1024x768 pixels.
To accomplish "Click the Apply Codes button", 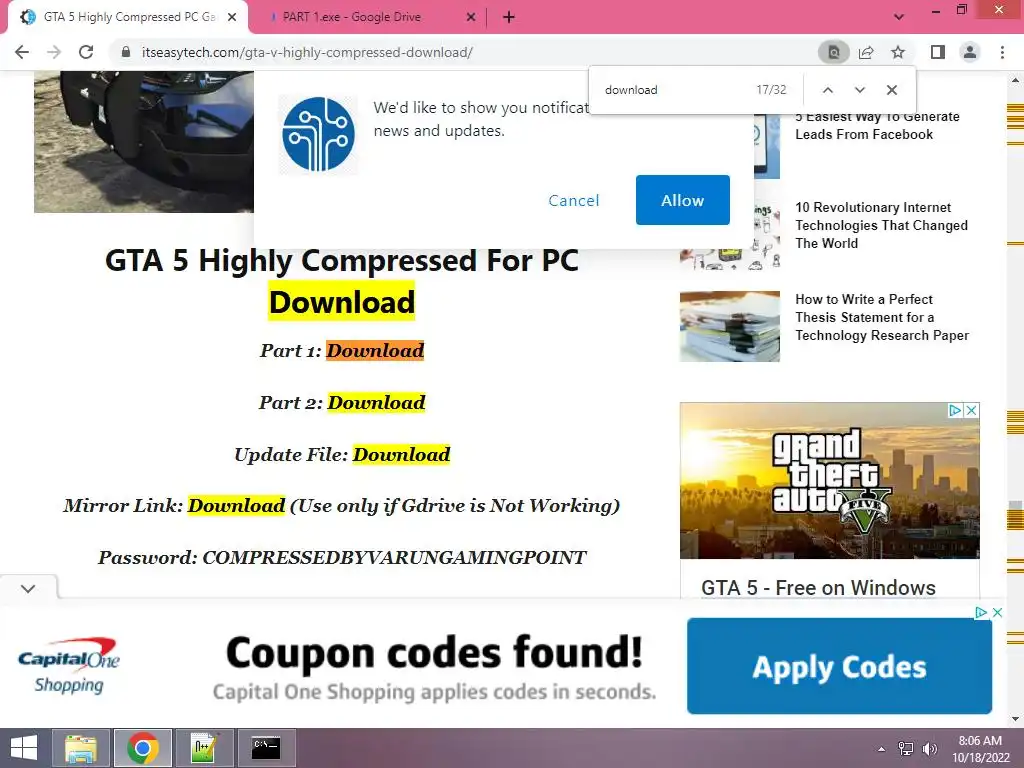I will tap(839, 666).
